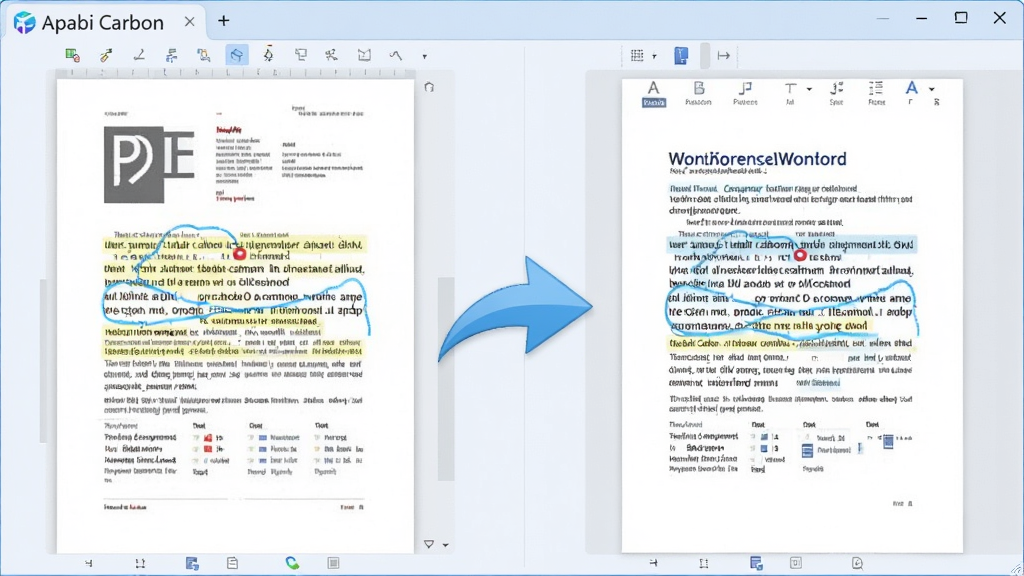Click the blue document icon below left pane
The height and width of the screenshot is (576, 1024).
(x=191, y=563)
